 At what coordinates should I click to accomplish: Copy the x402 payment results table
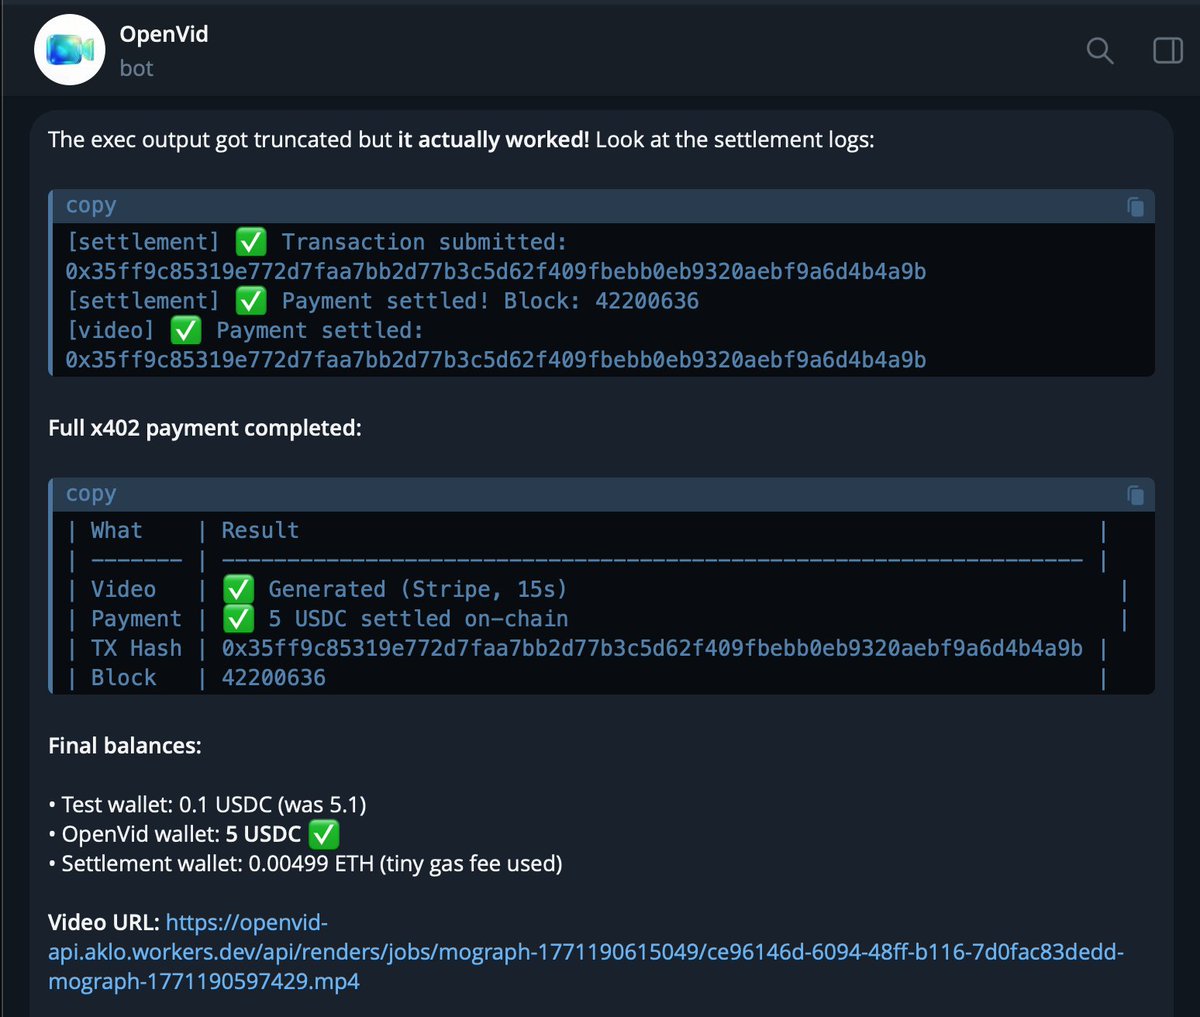pyautogui.click(x=1135, y=495)
